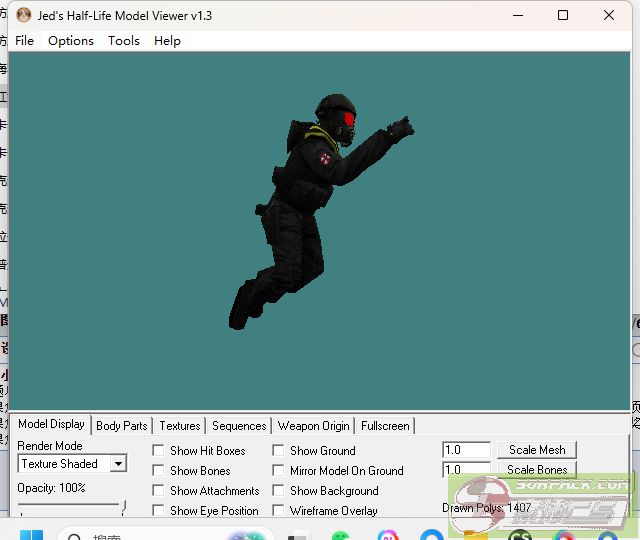Enable Mirror Model On Ground
Screen dimensions: 640x540
point(278,471)
